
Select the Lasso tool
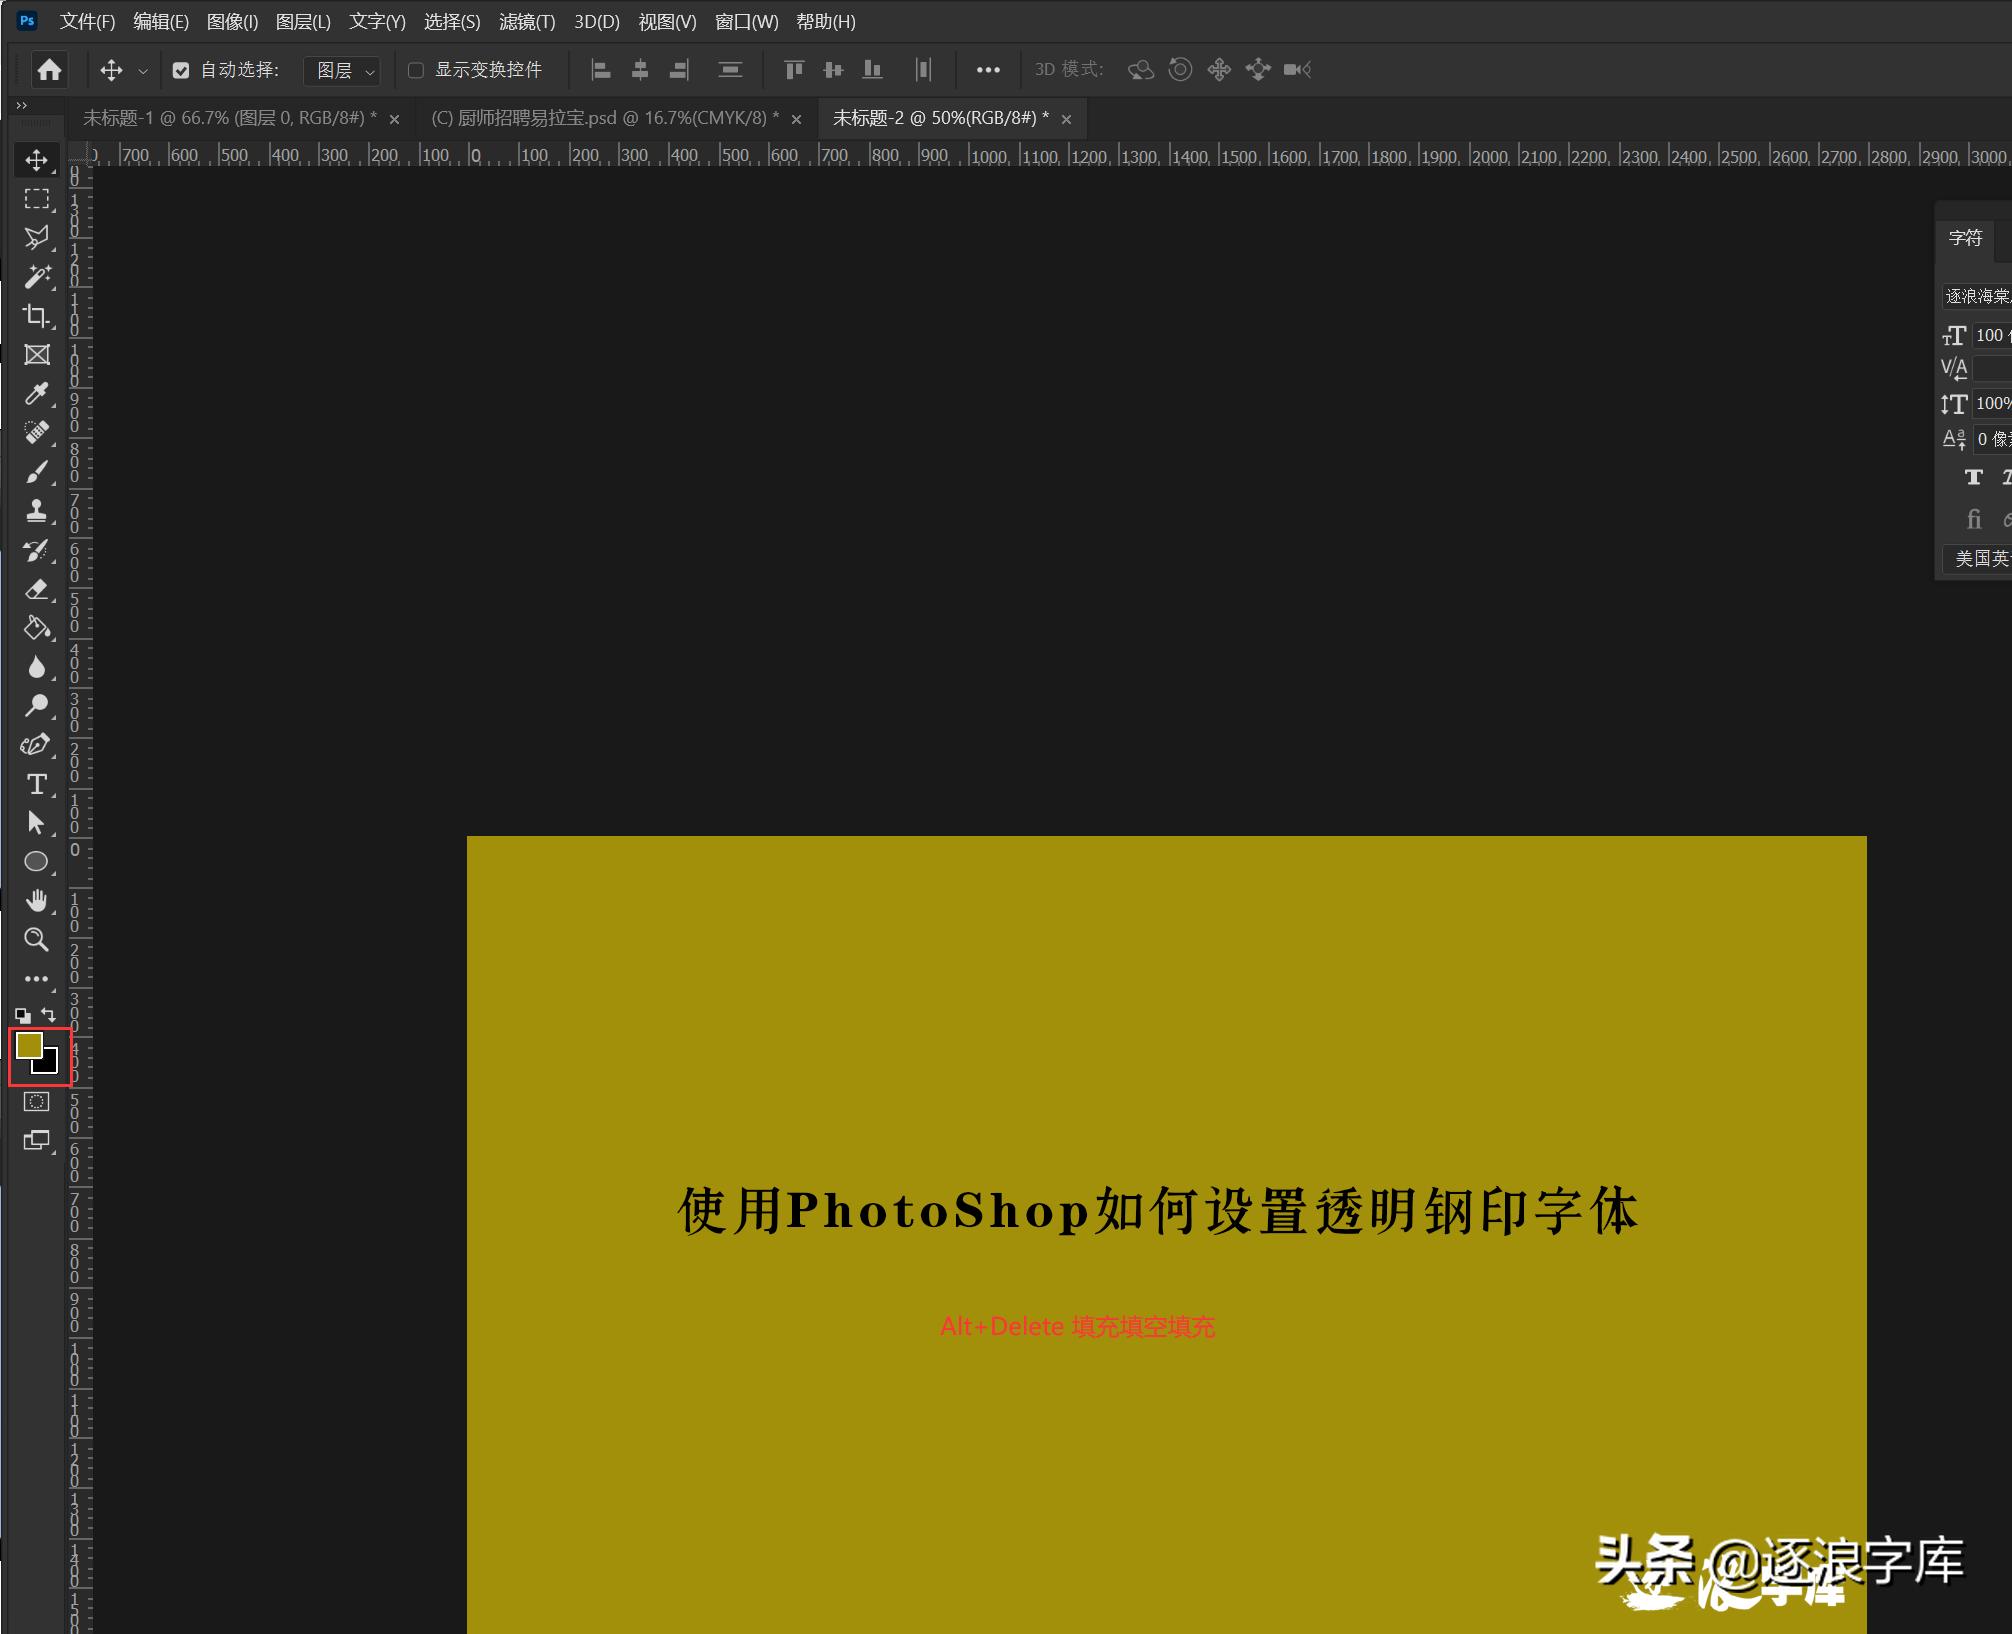(x=37, y=238)
